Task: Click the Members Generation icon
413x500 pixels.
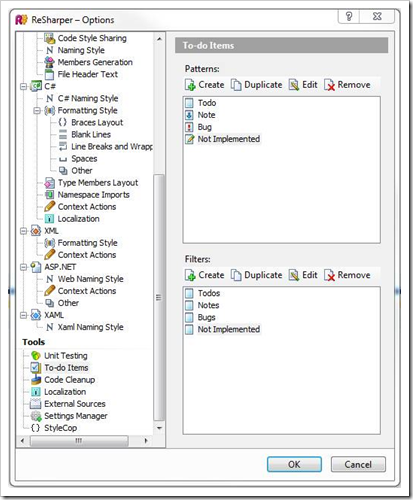Action: click(x=50, y=62)
